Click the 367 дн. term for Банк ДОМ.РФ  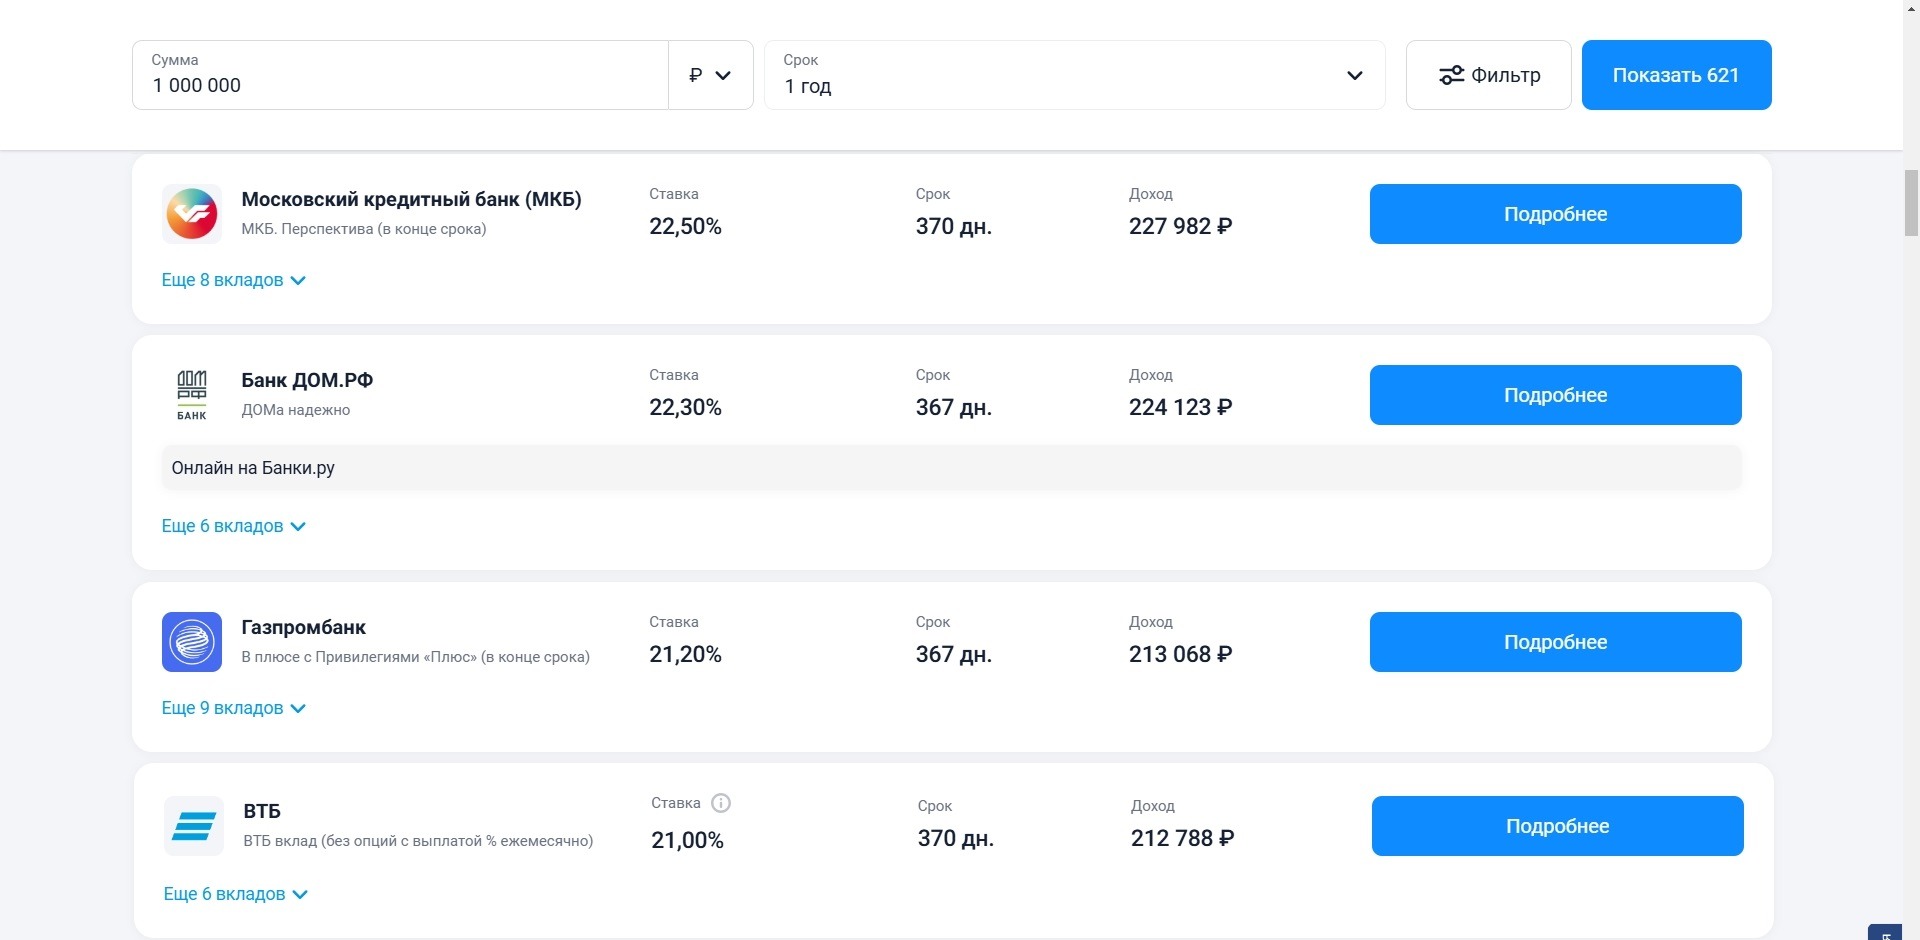pos(954,408)
